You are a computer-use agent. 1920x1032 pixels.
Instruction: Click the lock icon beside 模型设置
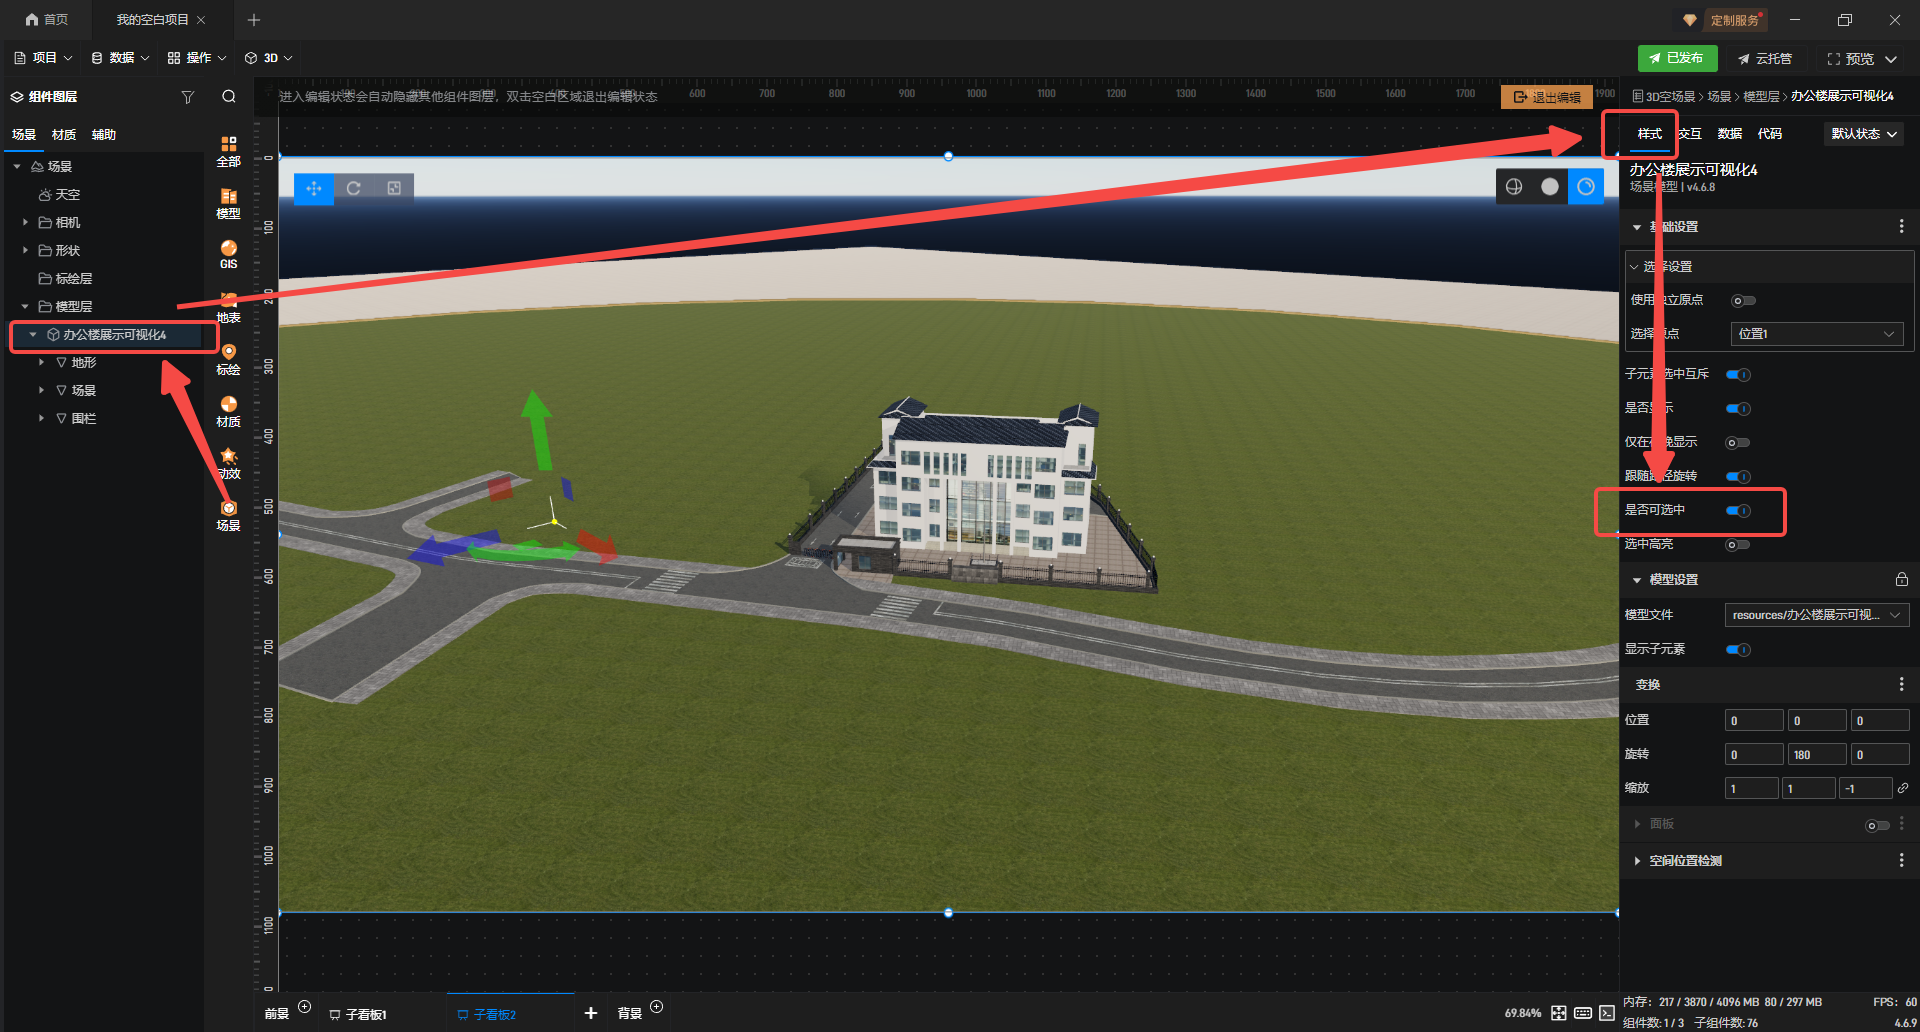point(1901,580)
